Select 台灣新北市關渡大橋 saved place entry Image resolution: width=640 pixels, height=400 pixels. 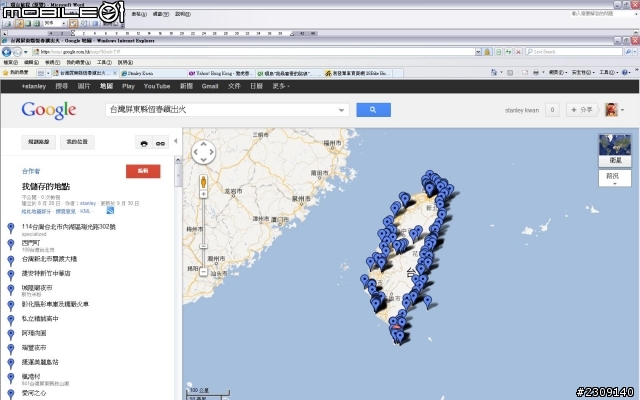point(49,259)
